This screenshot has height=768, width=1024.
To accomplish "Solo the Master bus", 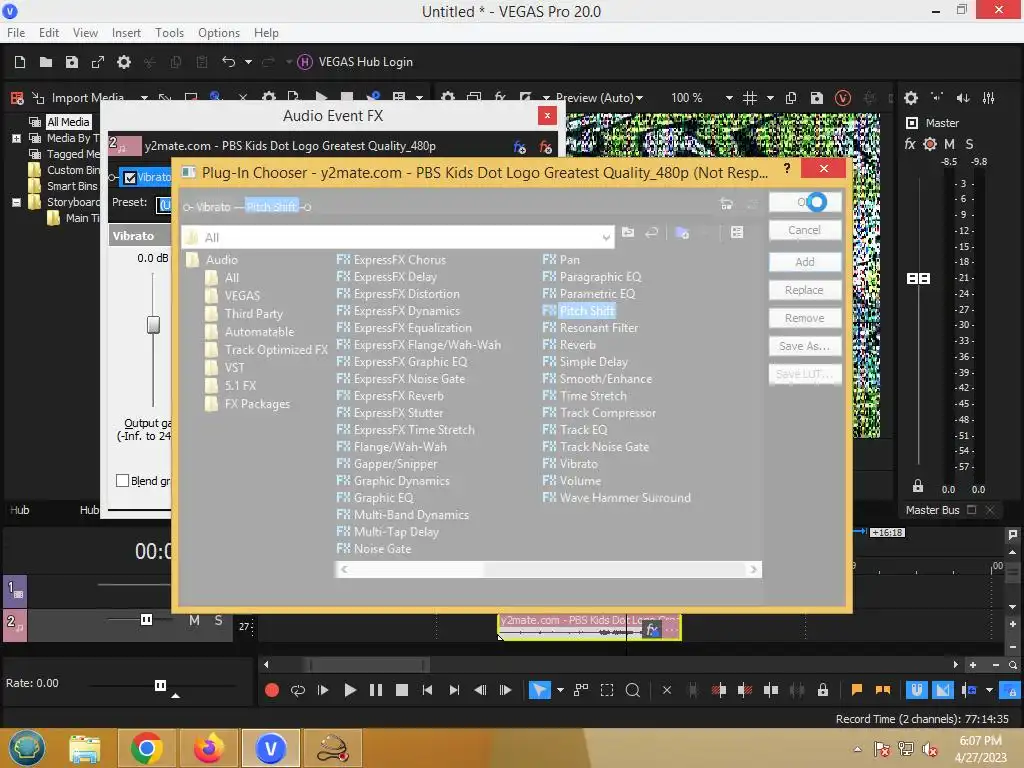I will pos(969,144).
